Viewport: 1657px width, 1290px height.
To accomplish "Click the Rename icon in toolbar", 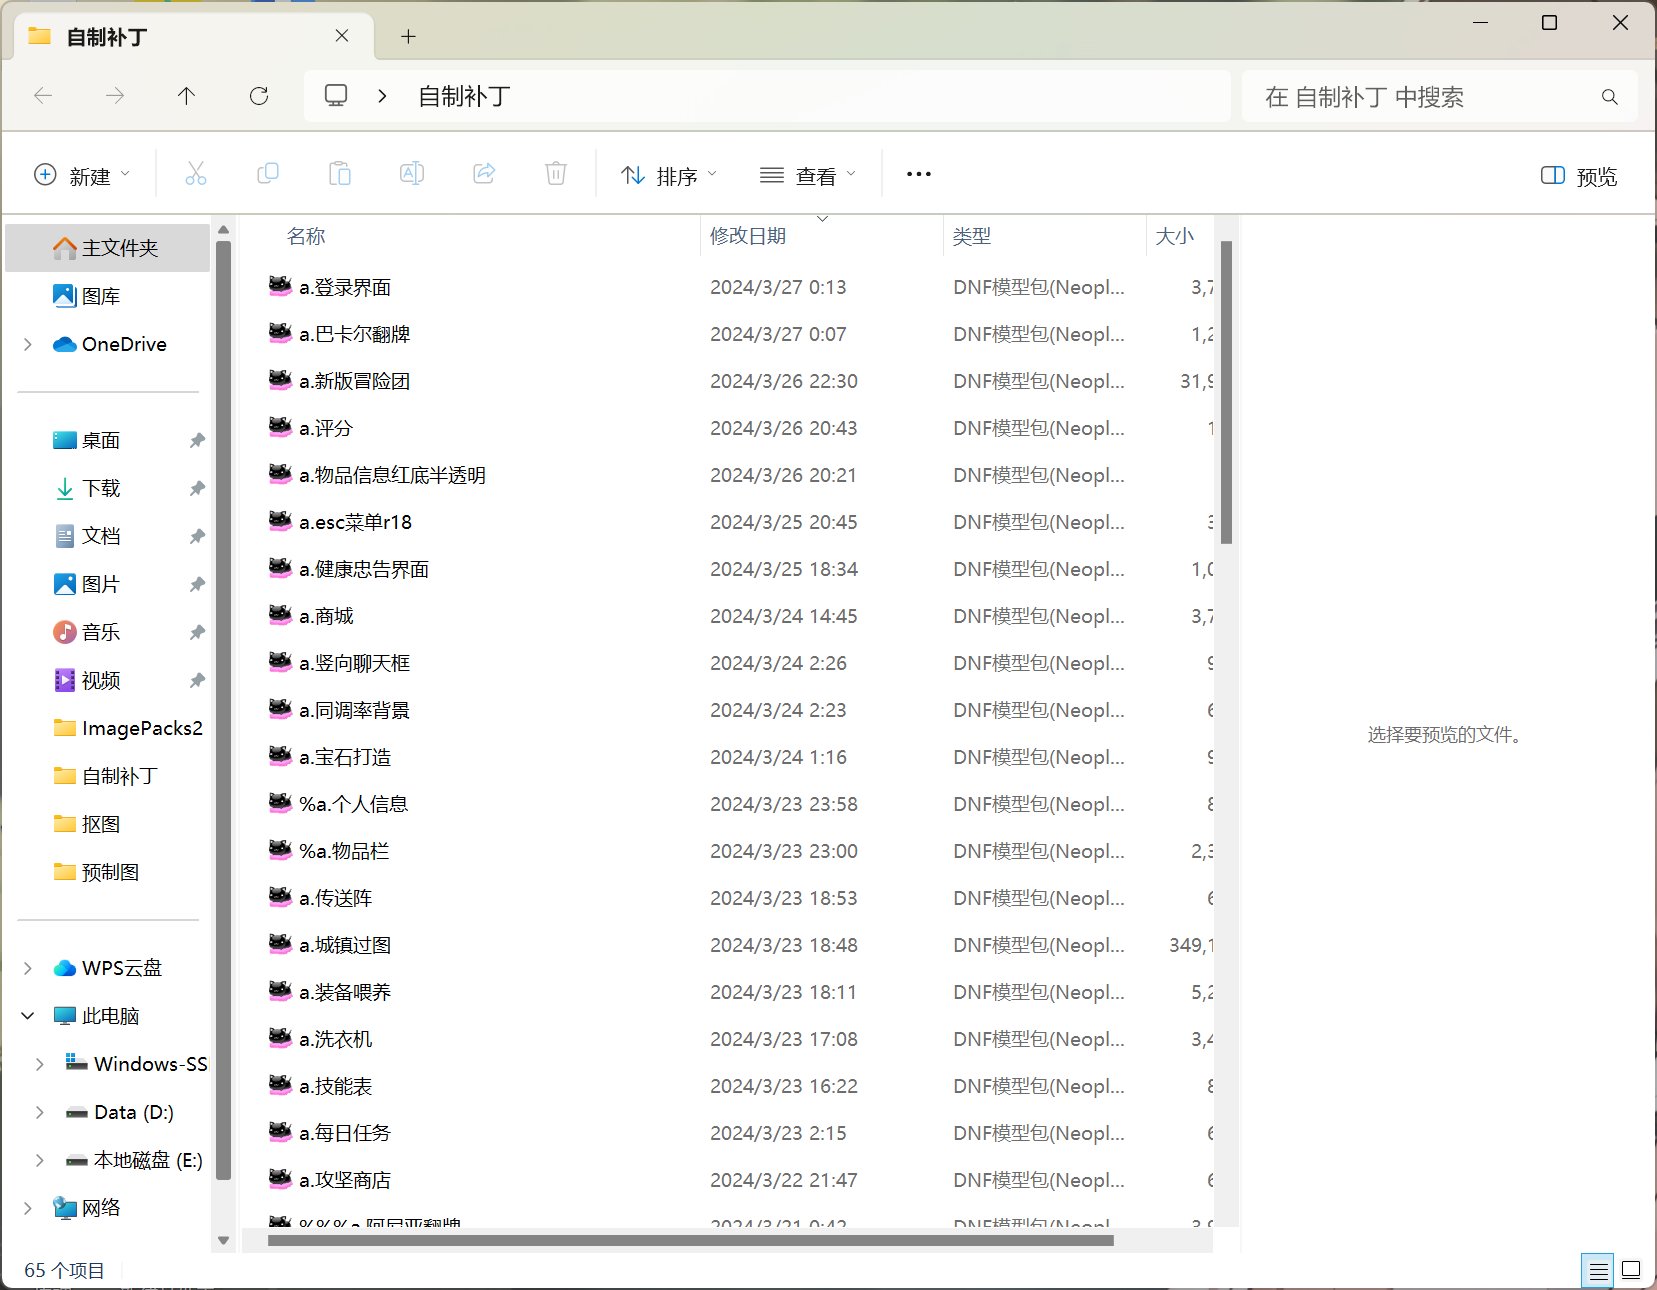I will coord(412,174).
